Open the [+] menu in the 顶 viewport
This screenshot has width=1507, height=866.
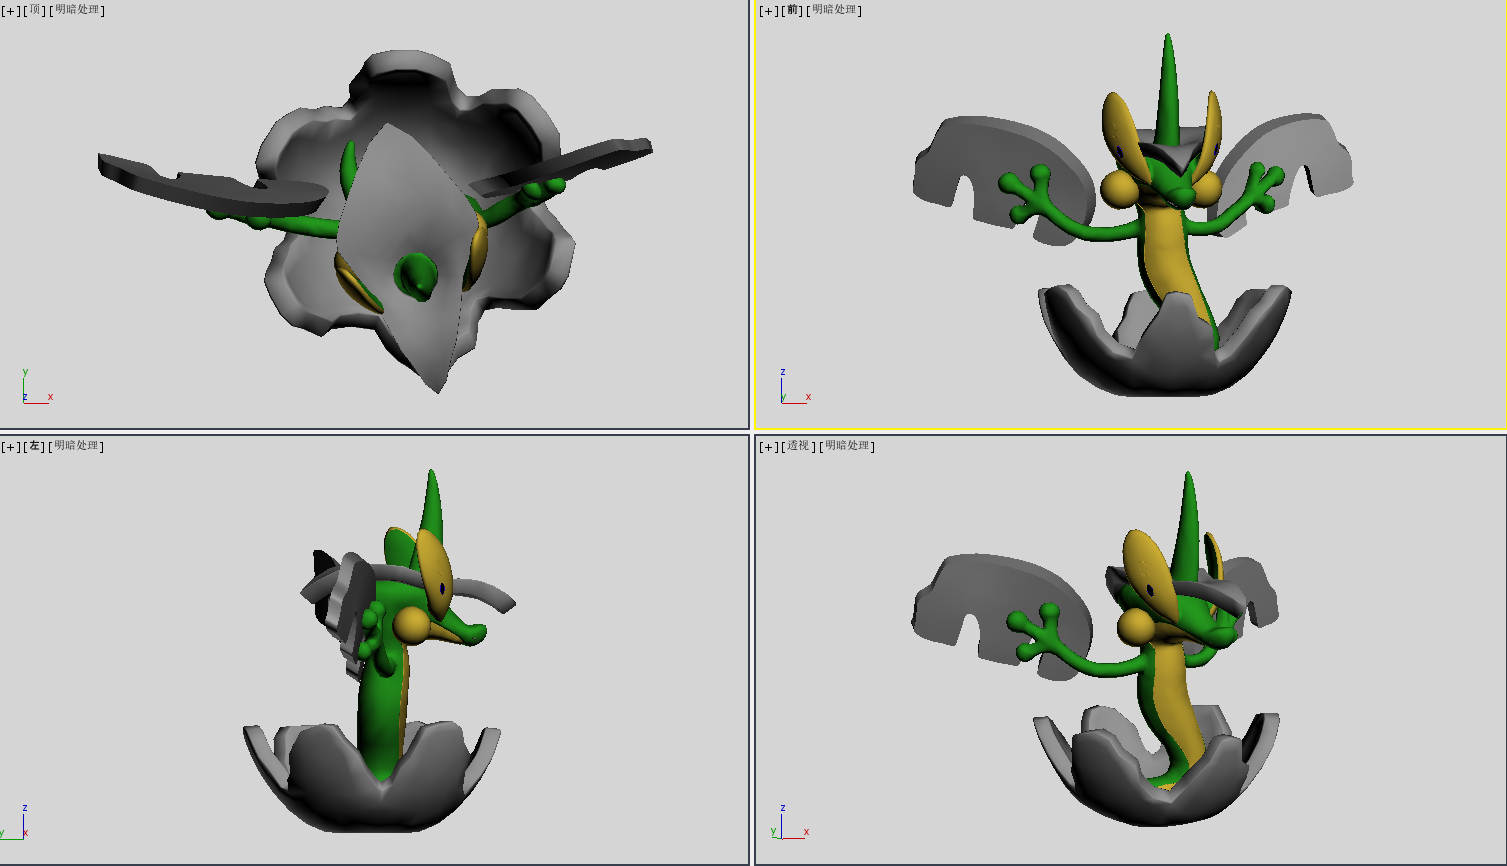click(11, 10)
